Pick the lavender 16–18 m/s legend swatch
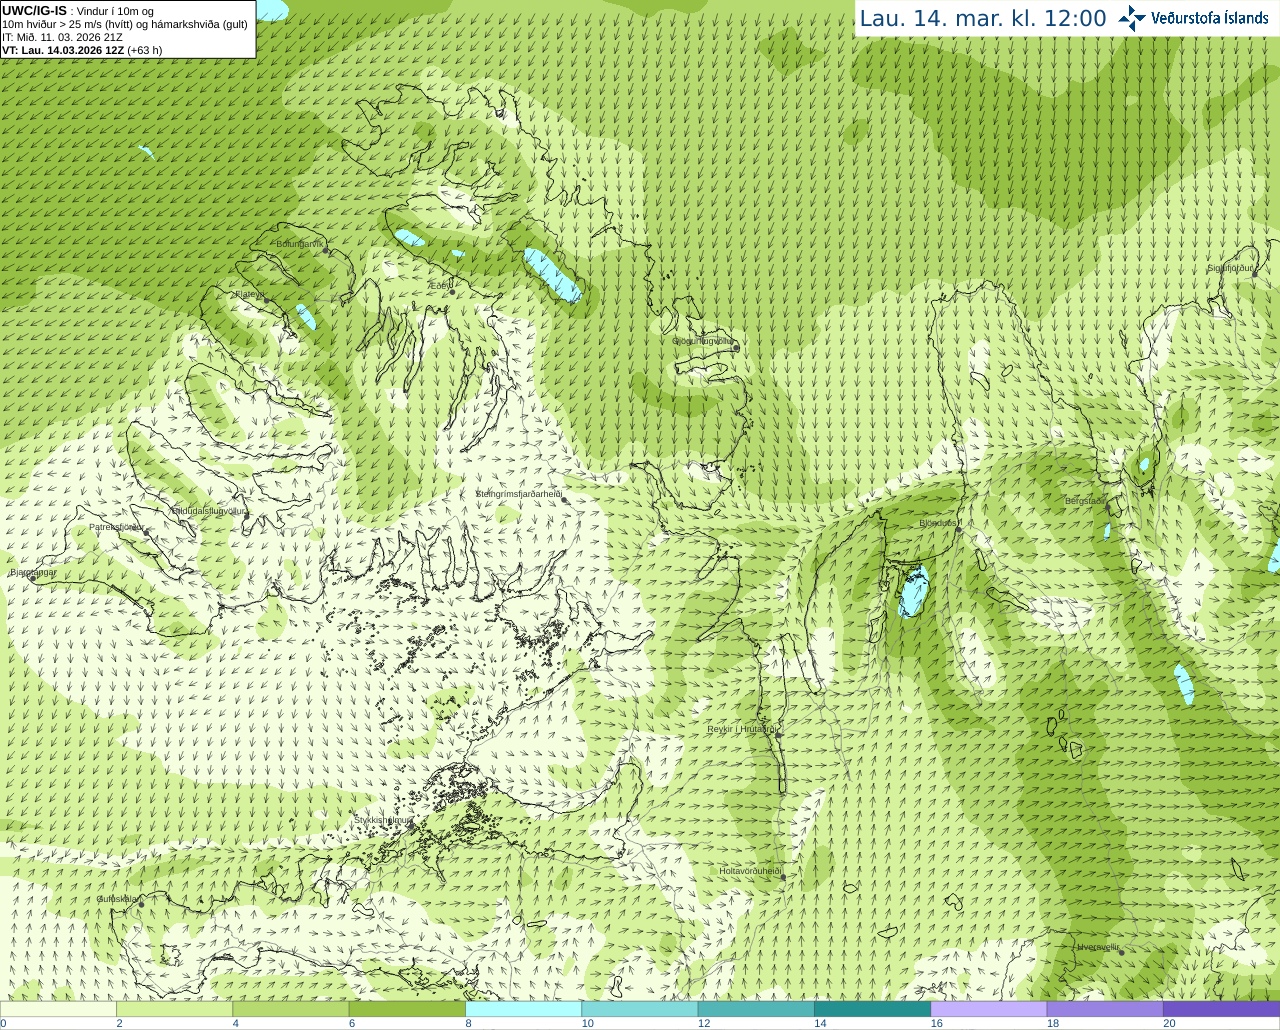 989,1009
